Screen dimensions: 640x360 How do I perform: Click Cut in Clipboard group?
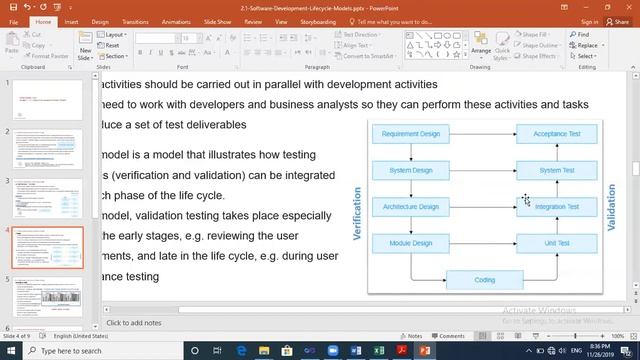(x=32, y=35)
